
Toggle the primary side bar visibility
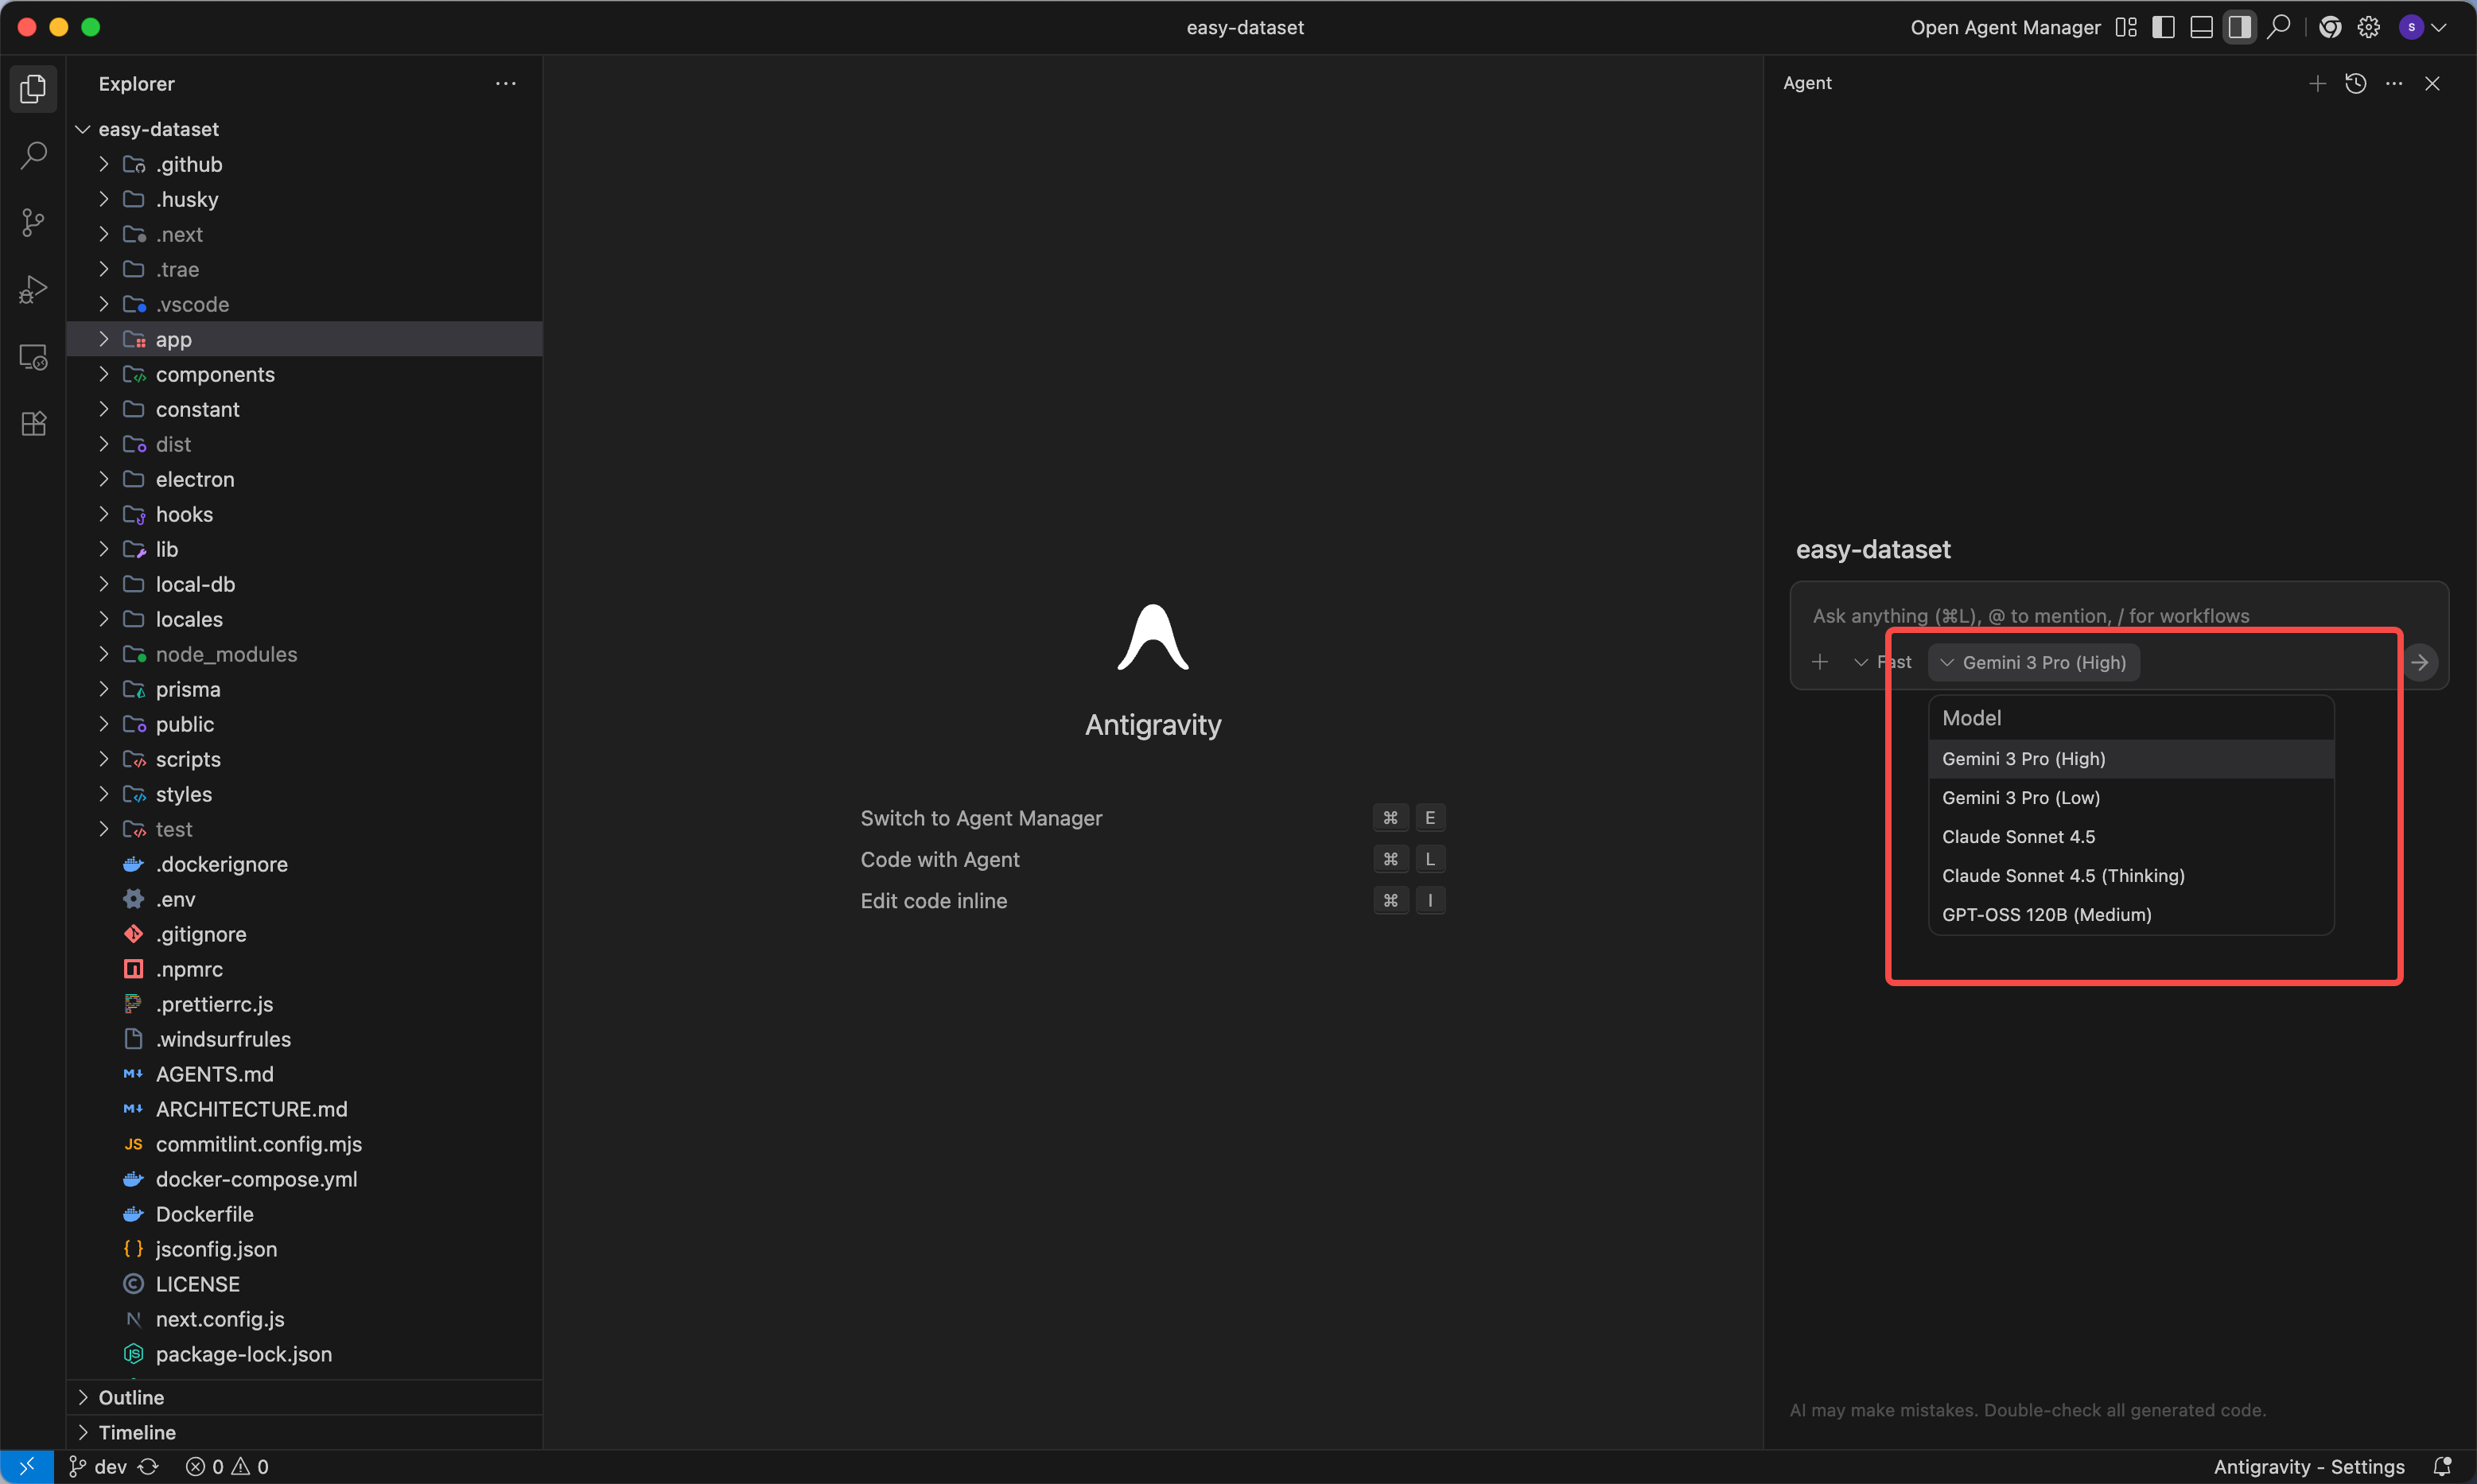click(x=2163, y=27)
